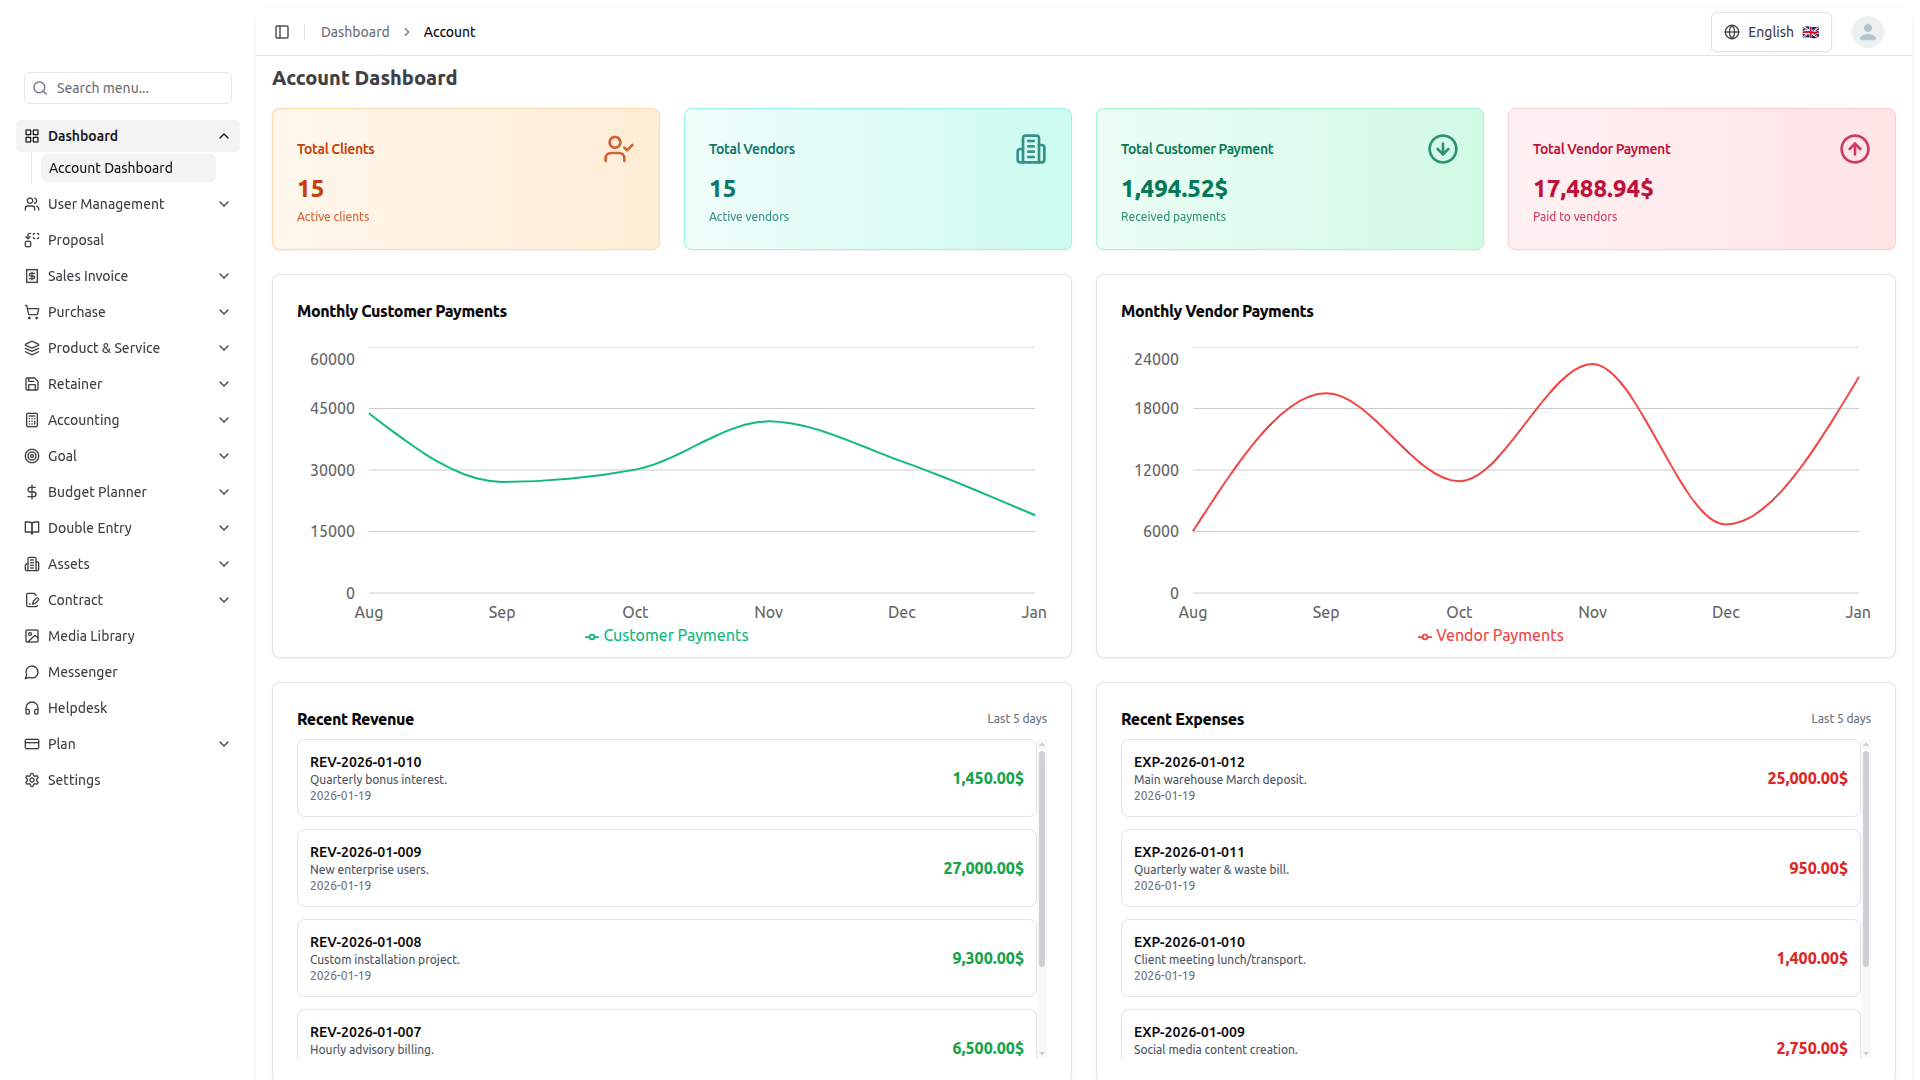Click the Total Clients person icon

(x=618, y=149)
